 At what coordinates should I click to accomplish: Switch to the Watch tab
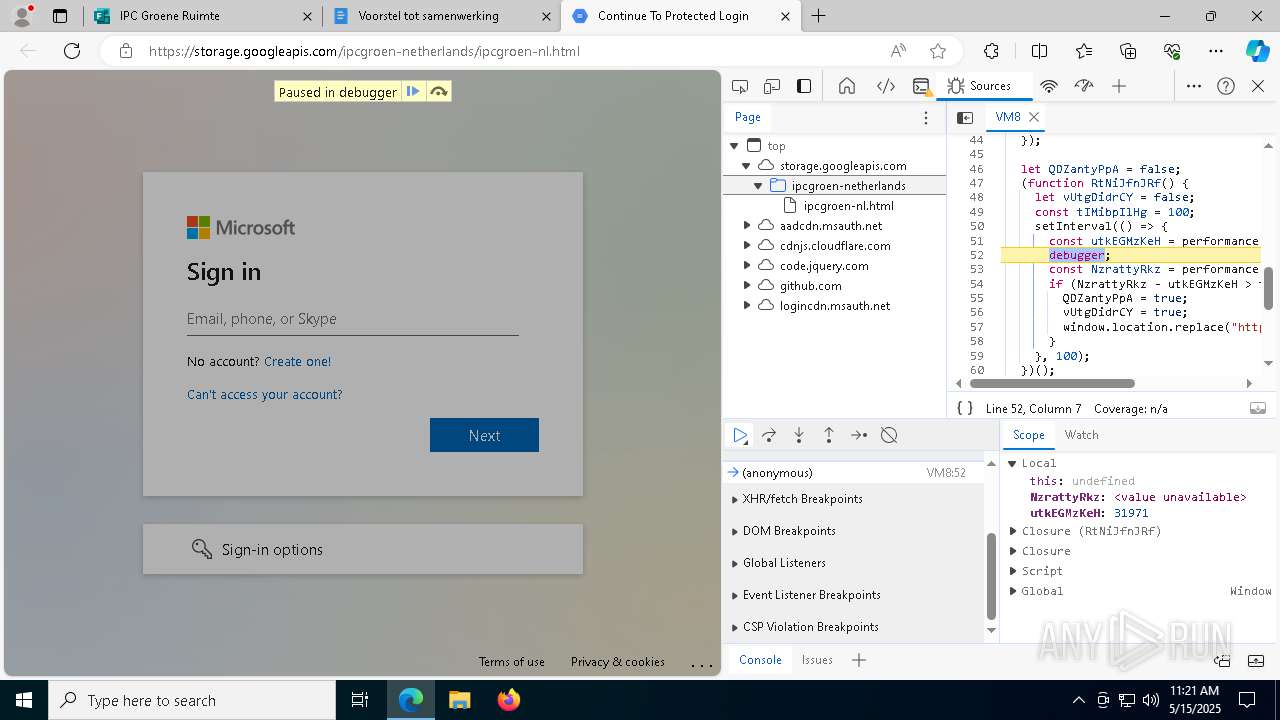coord(1082,435)
